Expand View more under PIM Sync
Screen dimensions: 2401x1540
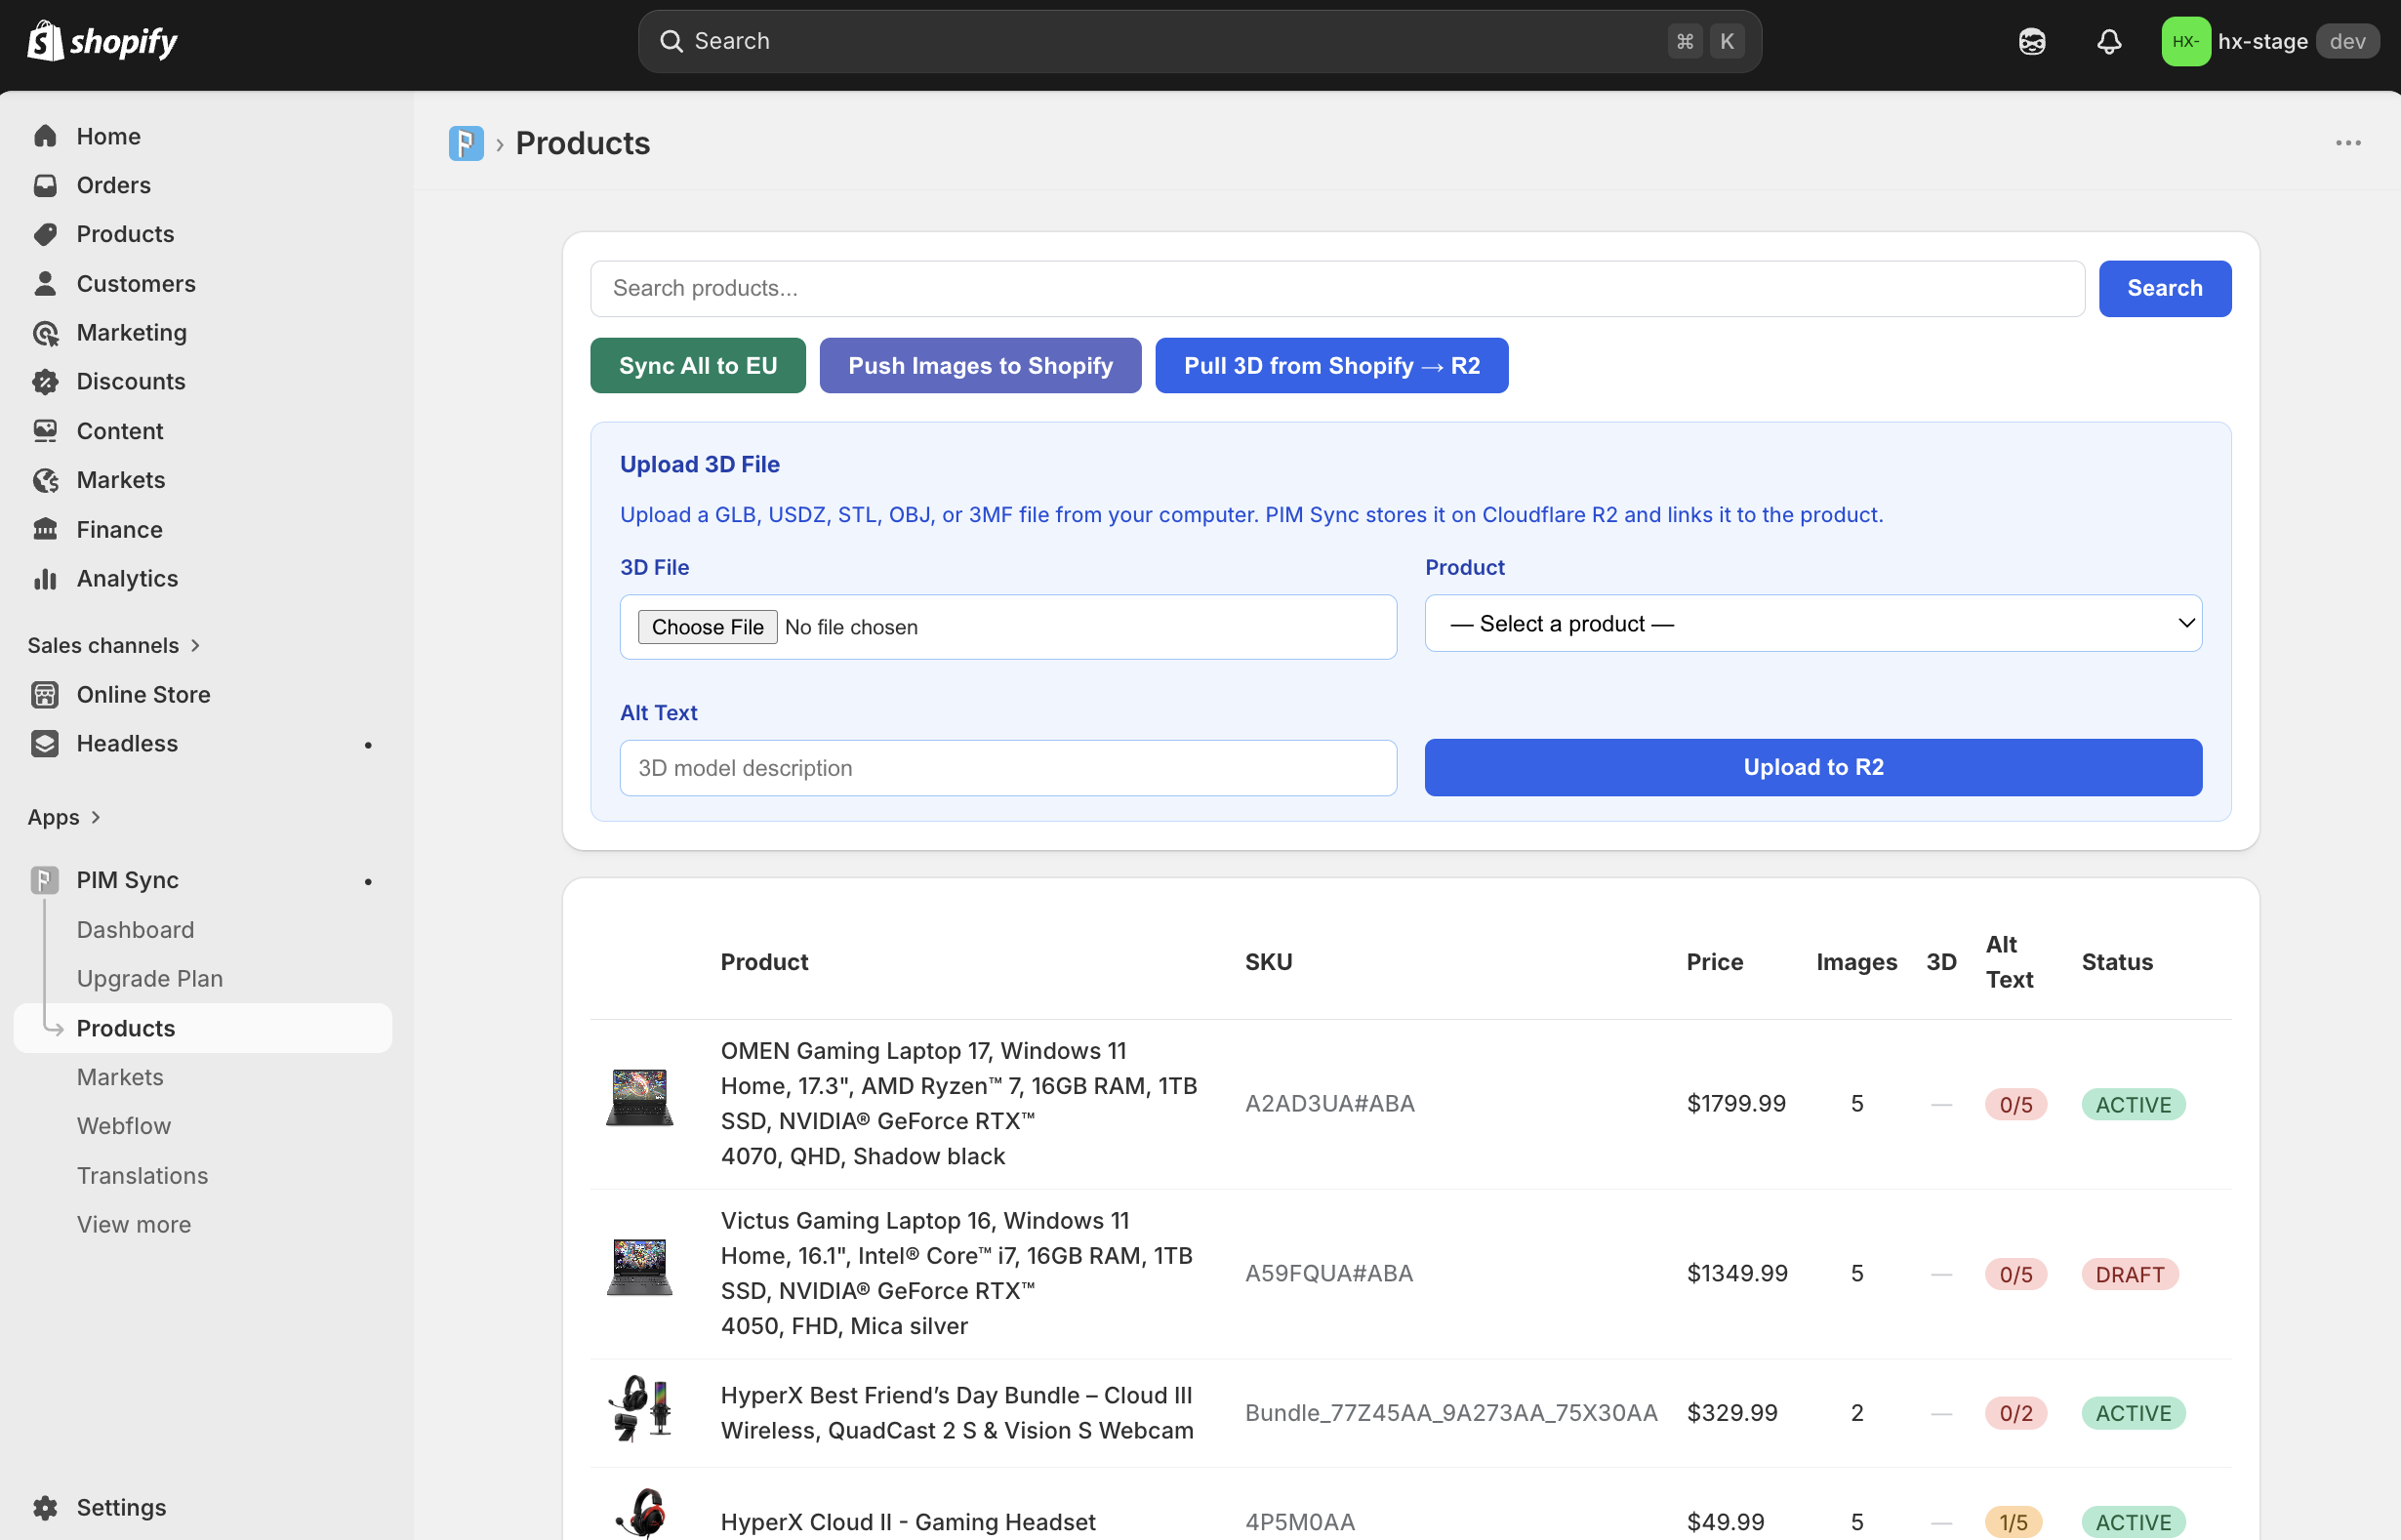tap(134, 1224)
